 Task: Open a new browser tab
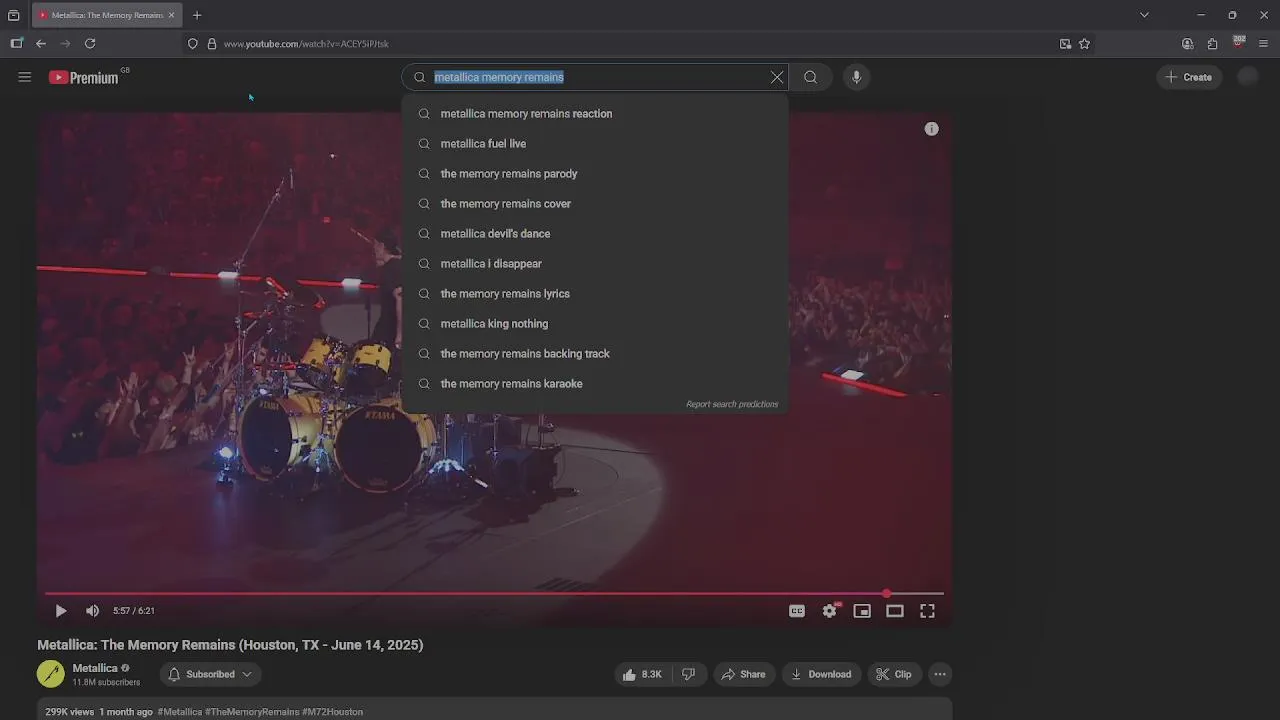(x=197, y=15)
